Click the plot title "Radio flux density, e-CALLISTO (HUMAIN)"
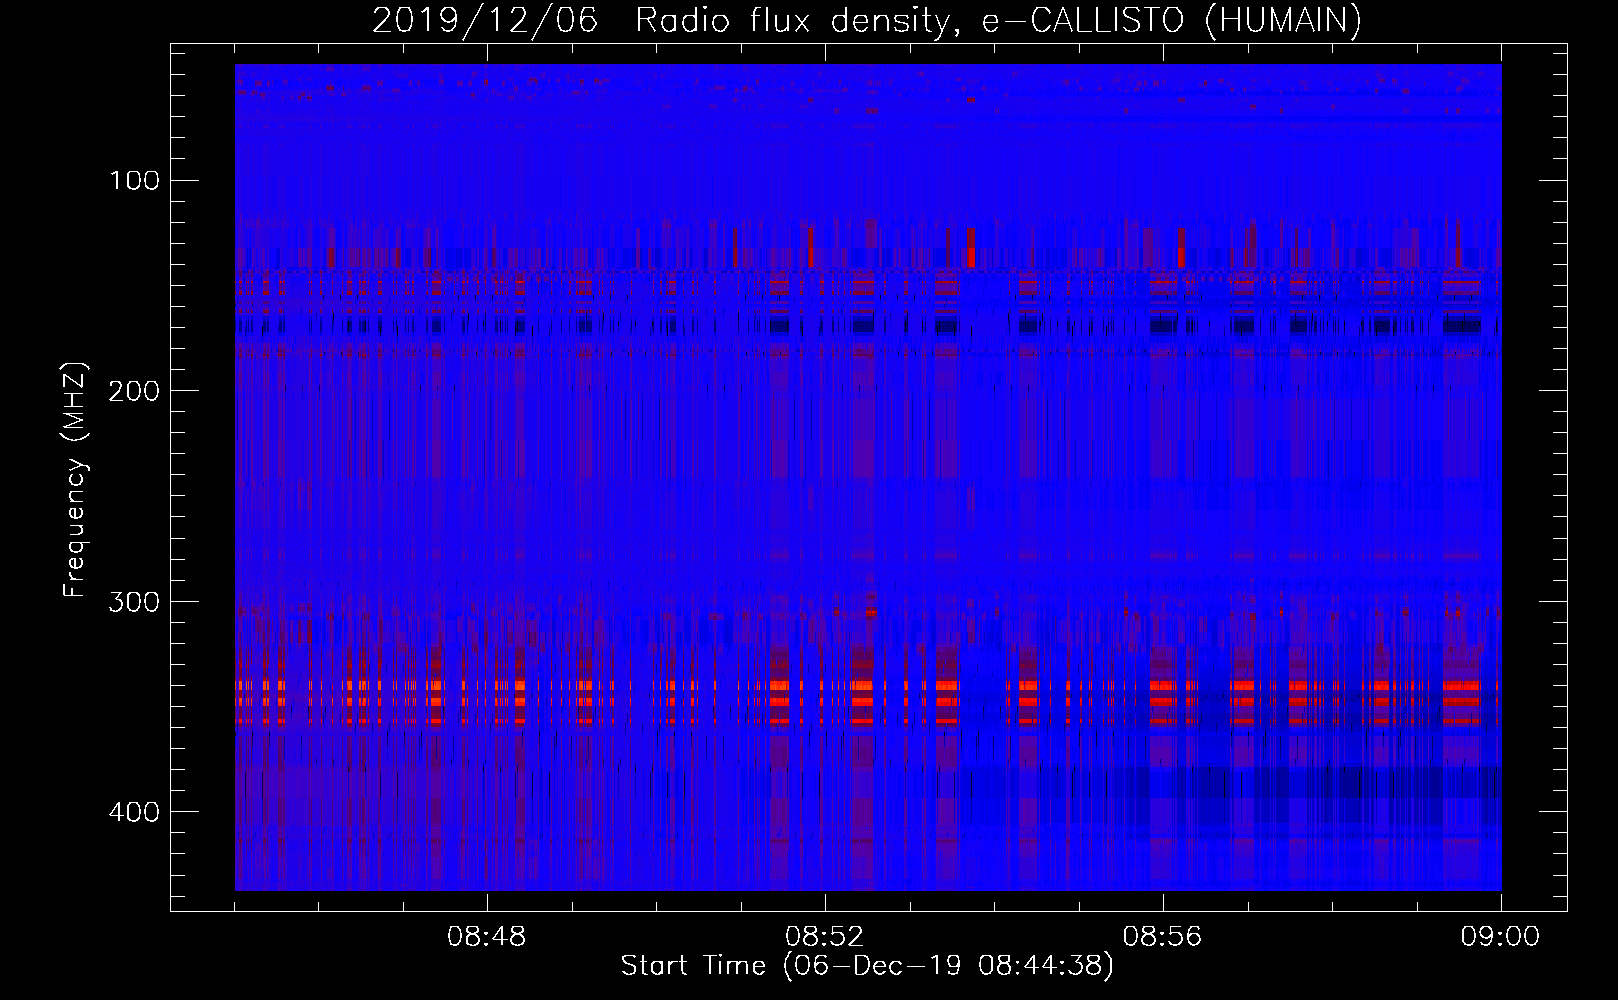1618x1000 pixels. pyautogui.click(x=998, y=21)
